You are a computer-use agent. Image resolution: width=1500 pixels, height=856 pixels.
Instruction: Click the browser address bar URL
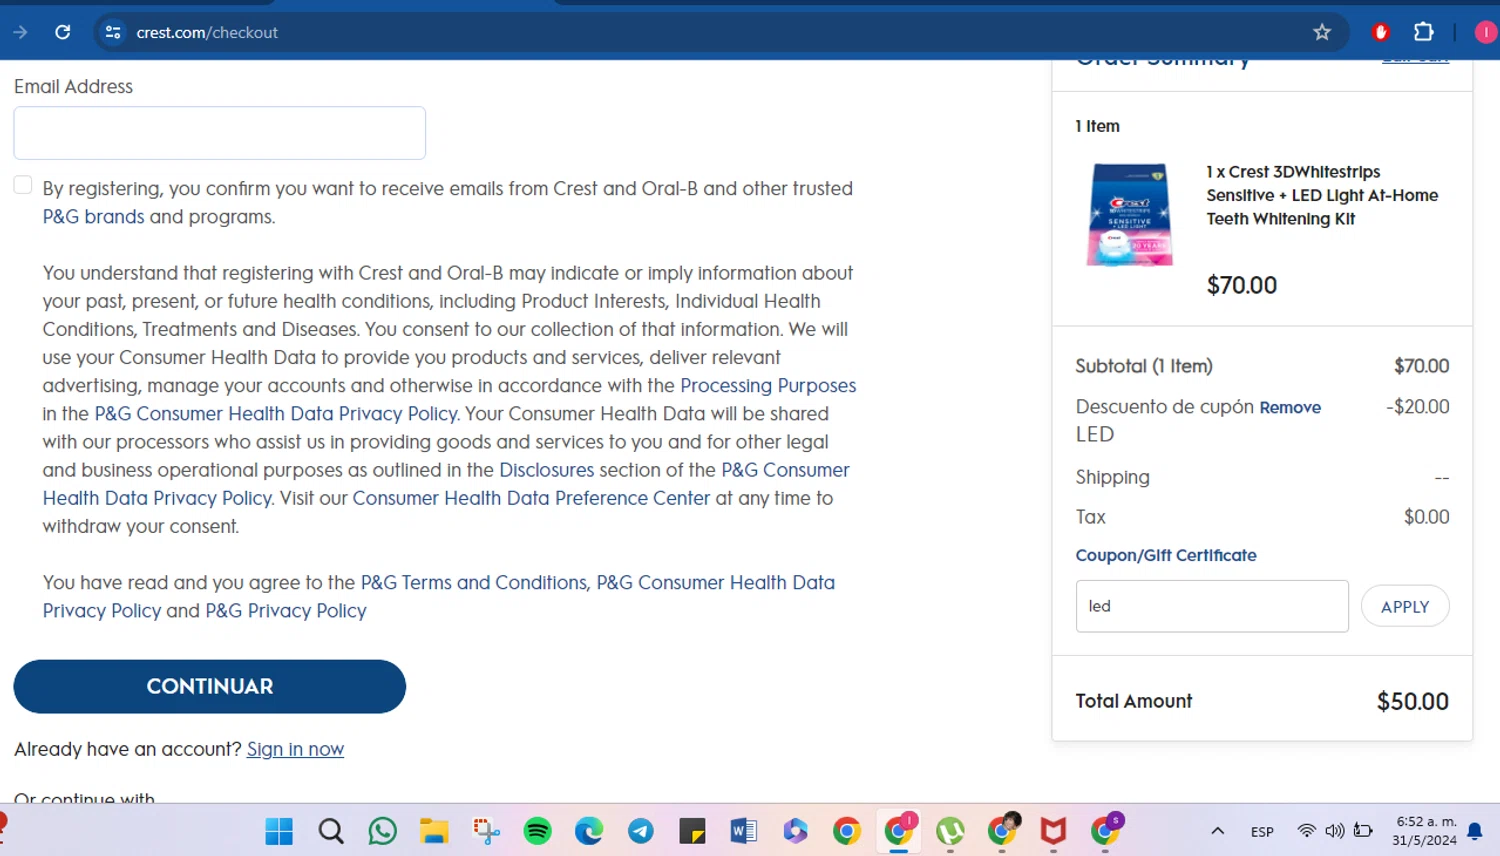point(207,32)
